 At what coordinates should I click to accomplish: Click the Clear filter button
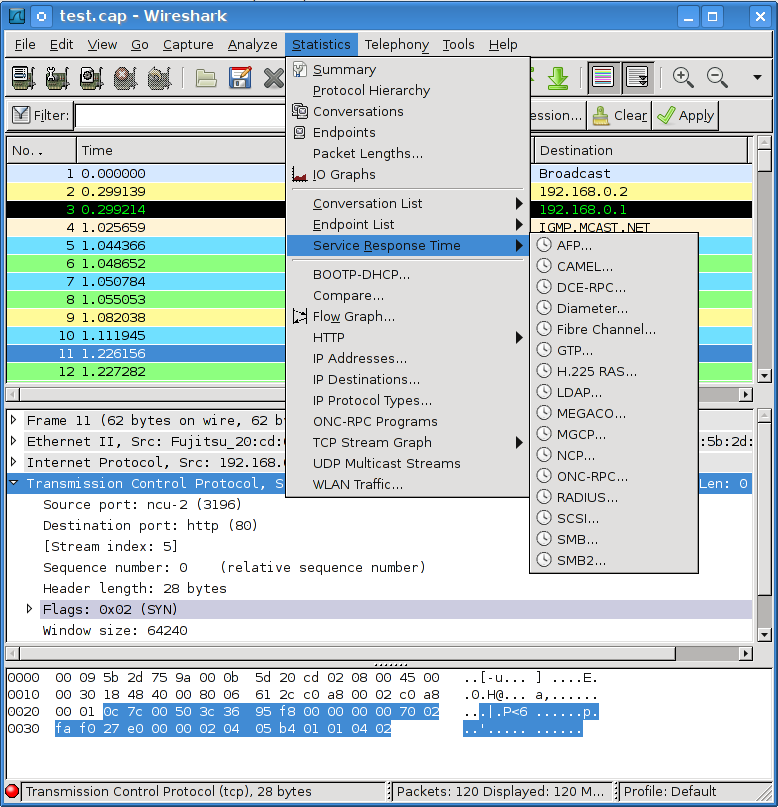(619, 115)
